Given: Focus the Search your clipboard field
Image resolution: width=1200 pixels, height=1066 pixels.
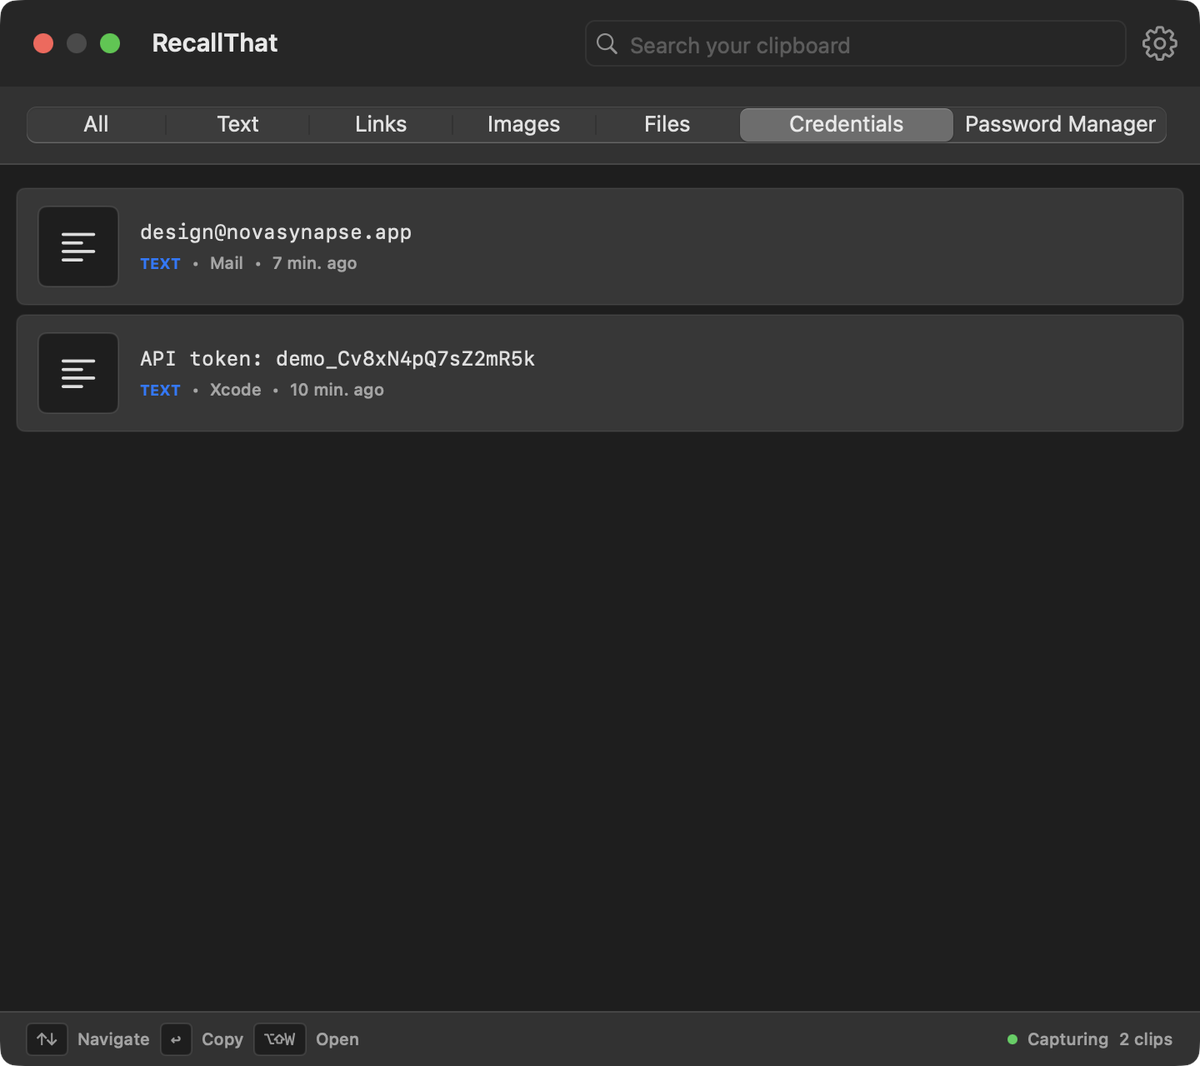Looking at the screenshot, I should 856,44.
